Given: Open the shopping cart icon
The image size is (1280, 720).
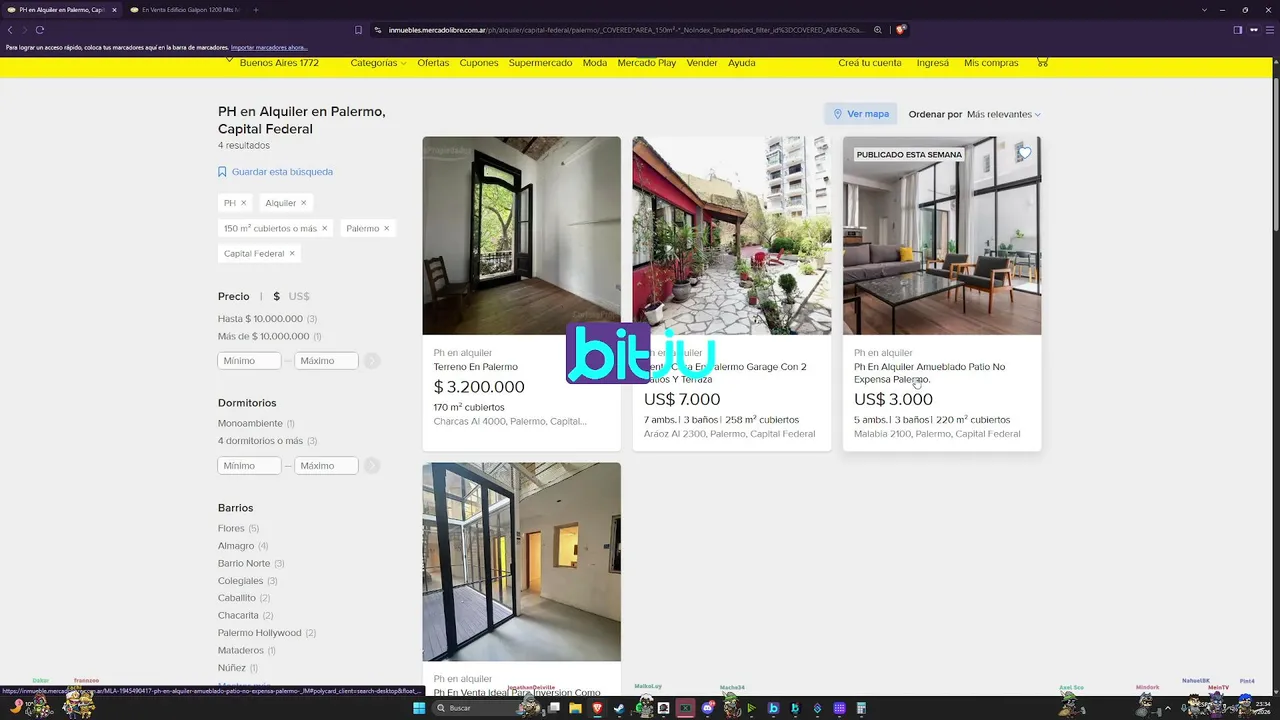Looking at the screenshot, I should (x=1042, y=62).
